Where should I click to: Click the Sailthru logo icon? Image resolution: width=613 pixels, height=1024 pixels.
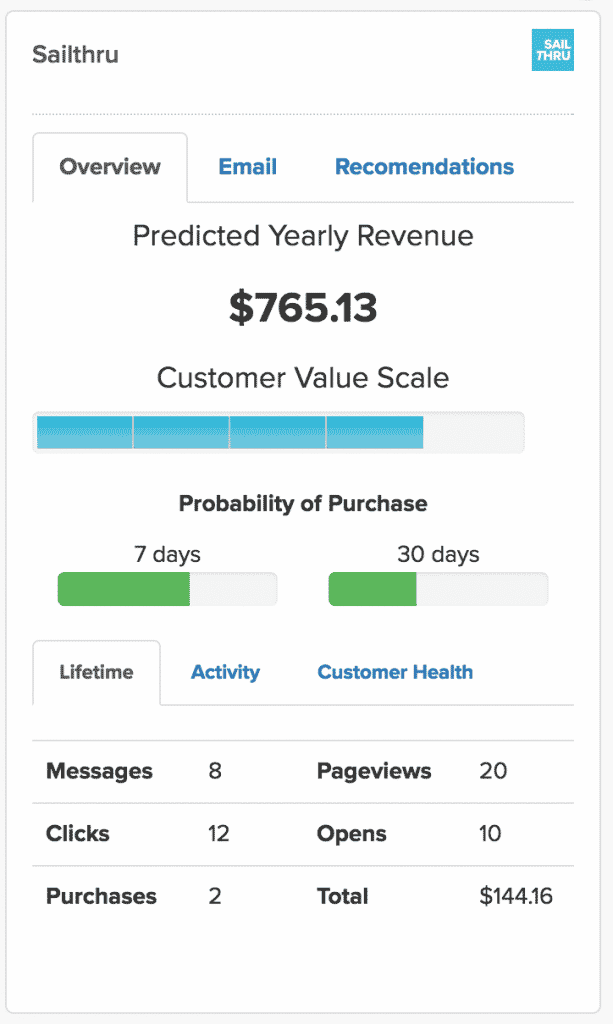click(x=552, y=51)
